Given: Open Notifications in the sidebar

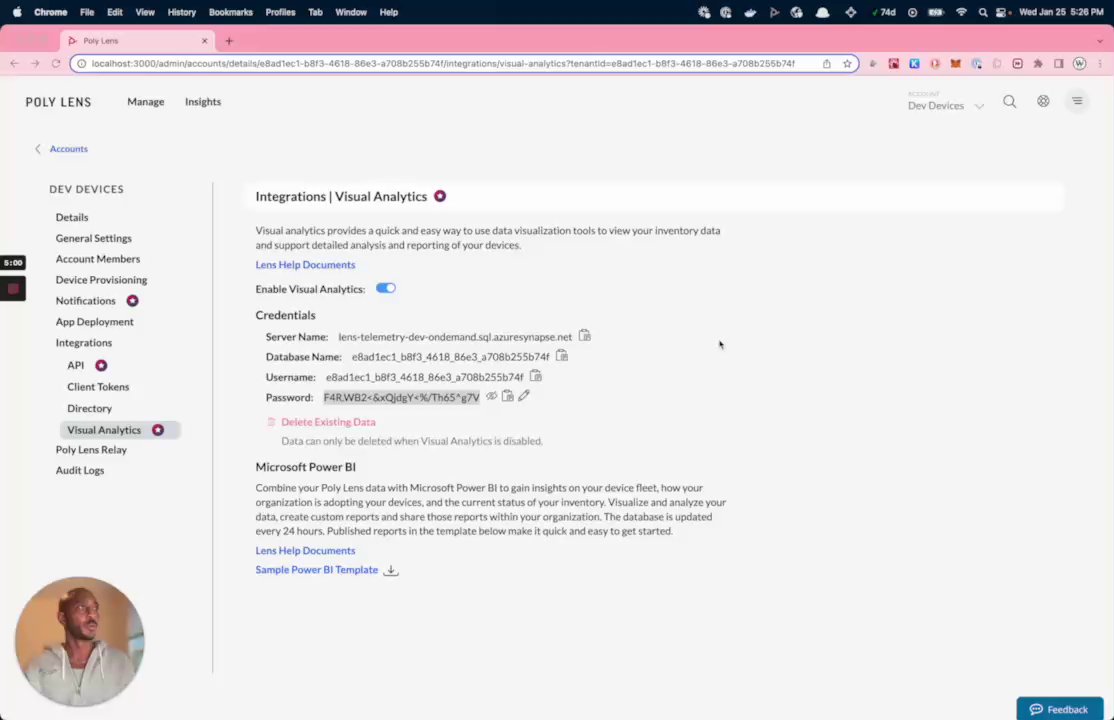Looking at the screenshot, I should pyautogui.click(x=85, y=301).
